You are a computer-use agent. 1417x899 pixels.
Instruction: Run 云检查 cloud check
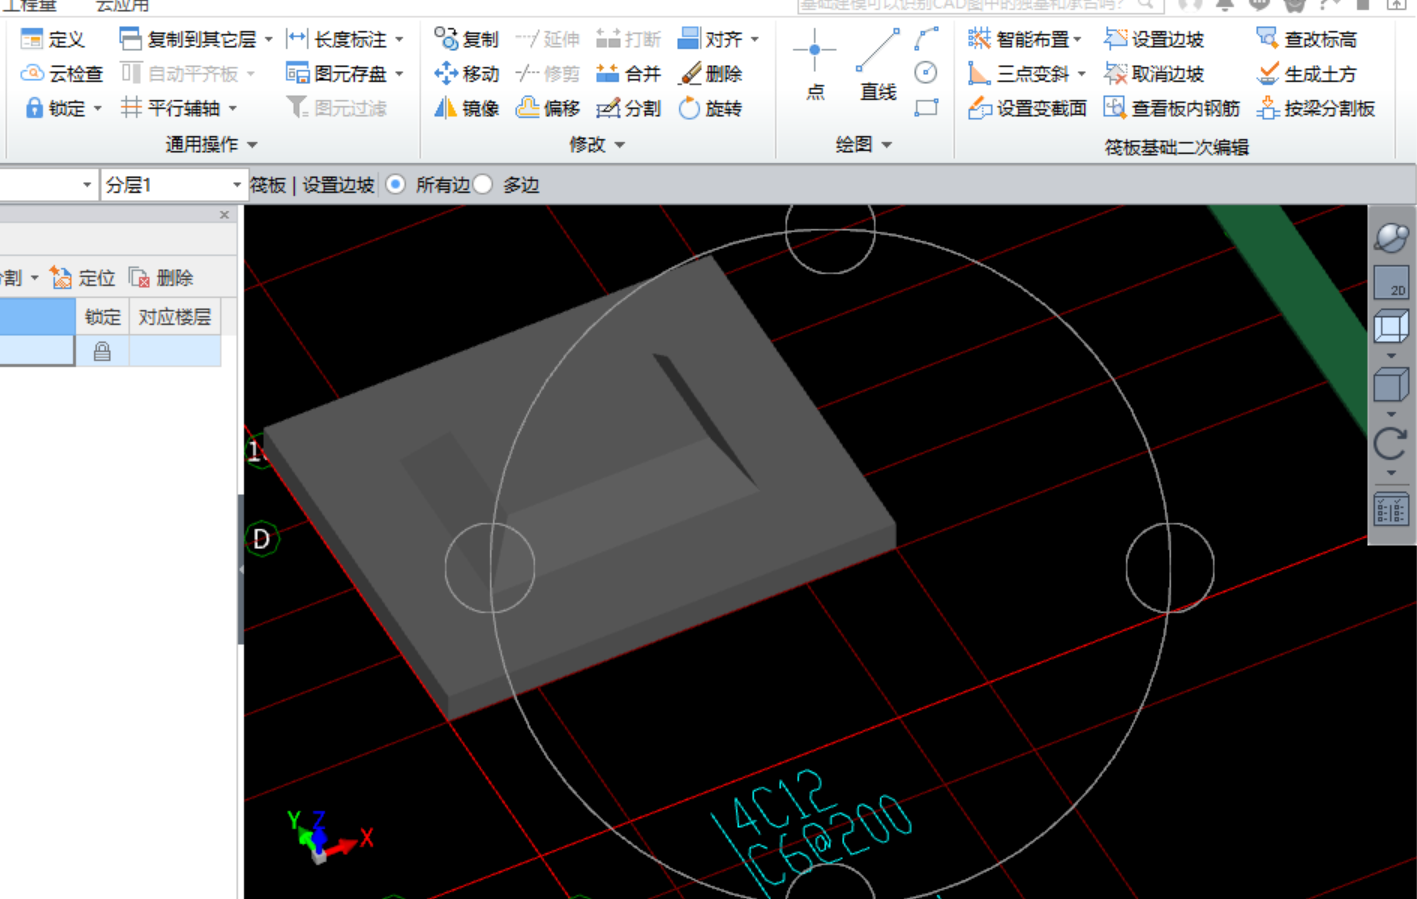click(62, 73)
